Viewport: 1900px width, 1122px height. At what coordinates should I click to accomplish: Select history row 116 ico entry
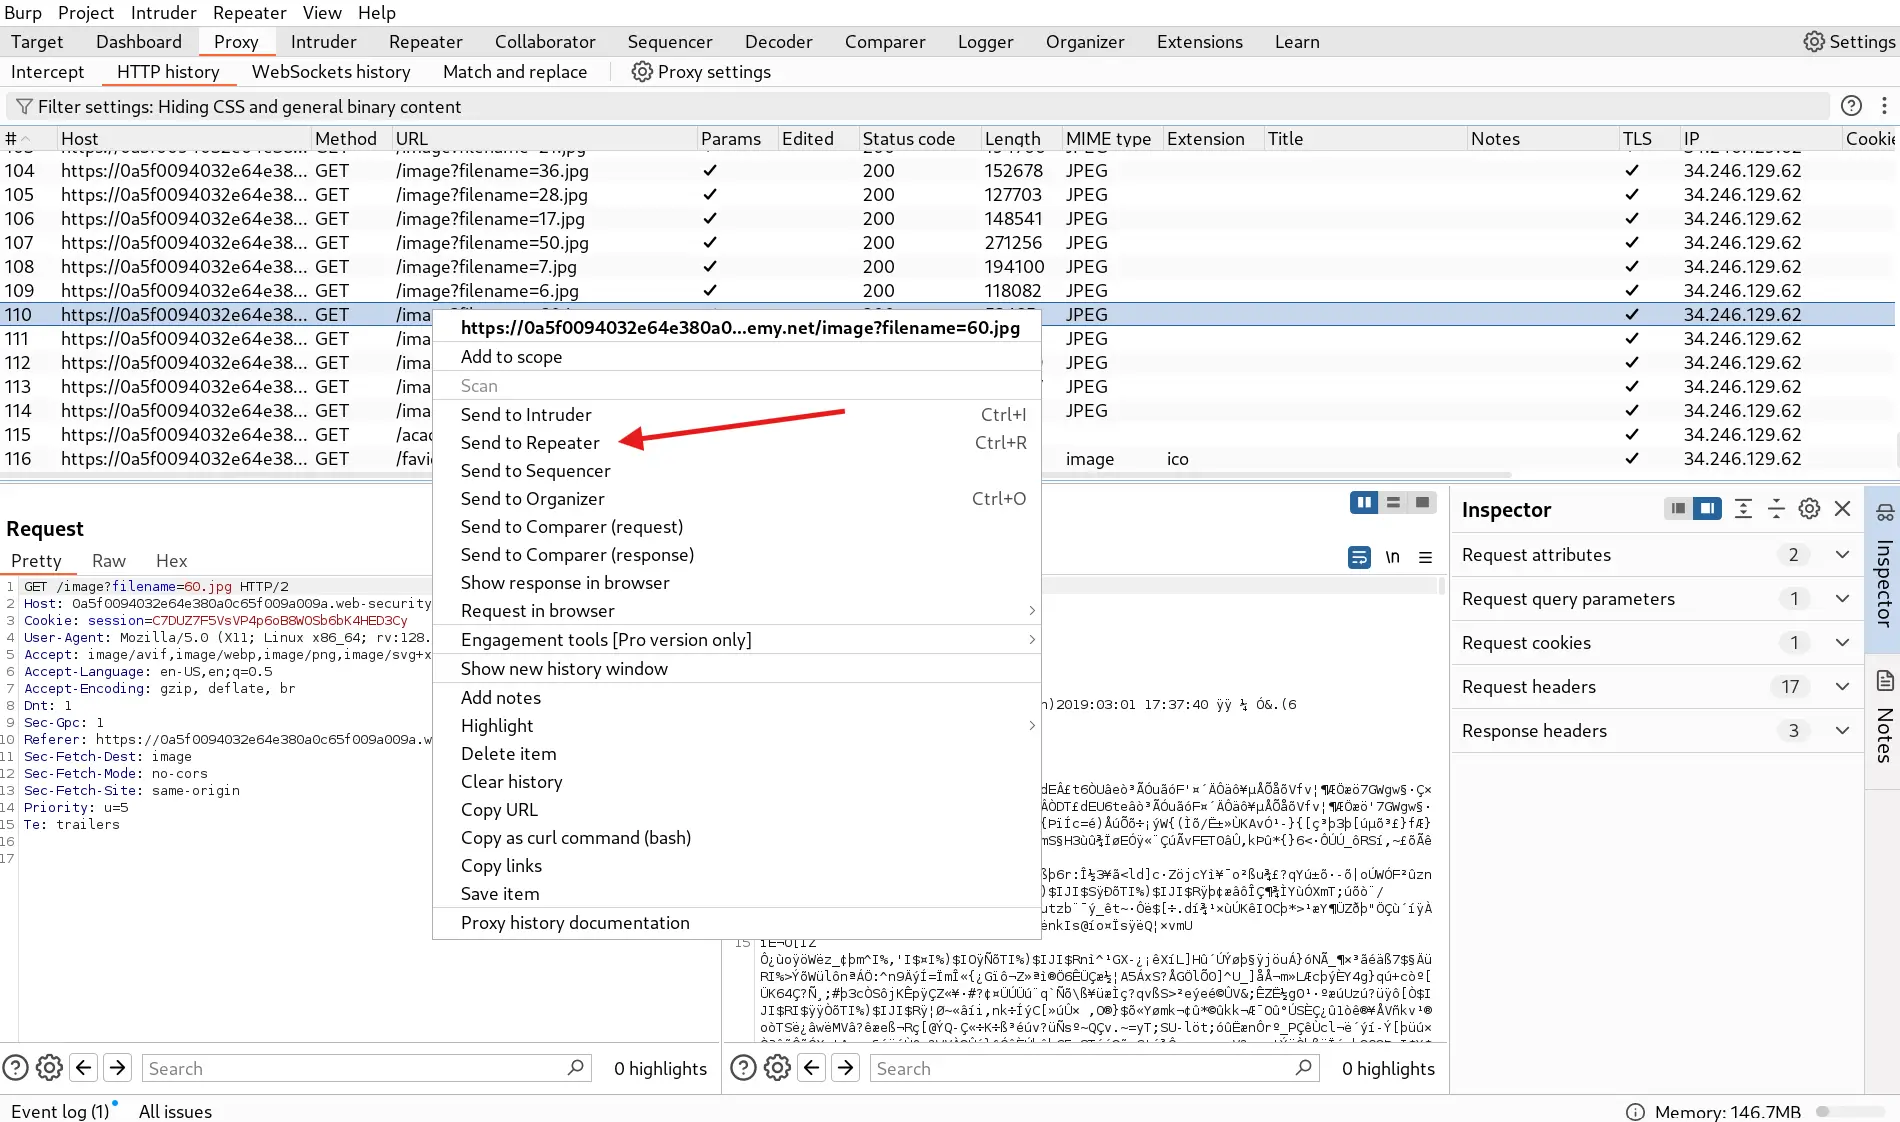point(948,459)
